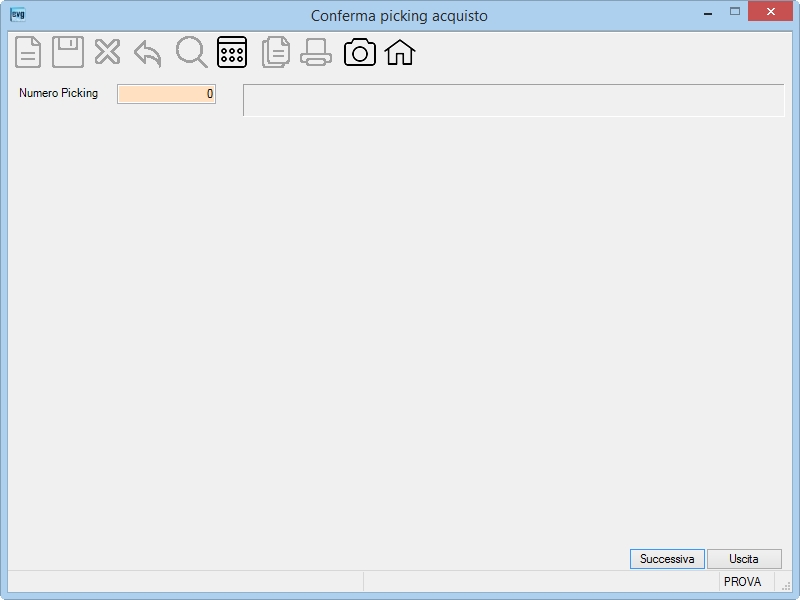Click the camera screenshot icon
This screenshot has height=600, width=800.
(x=360, y=53)
